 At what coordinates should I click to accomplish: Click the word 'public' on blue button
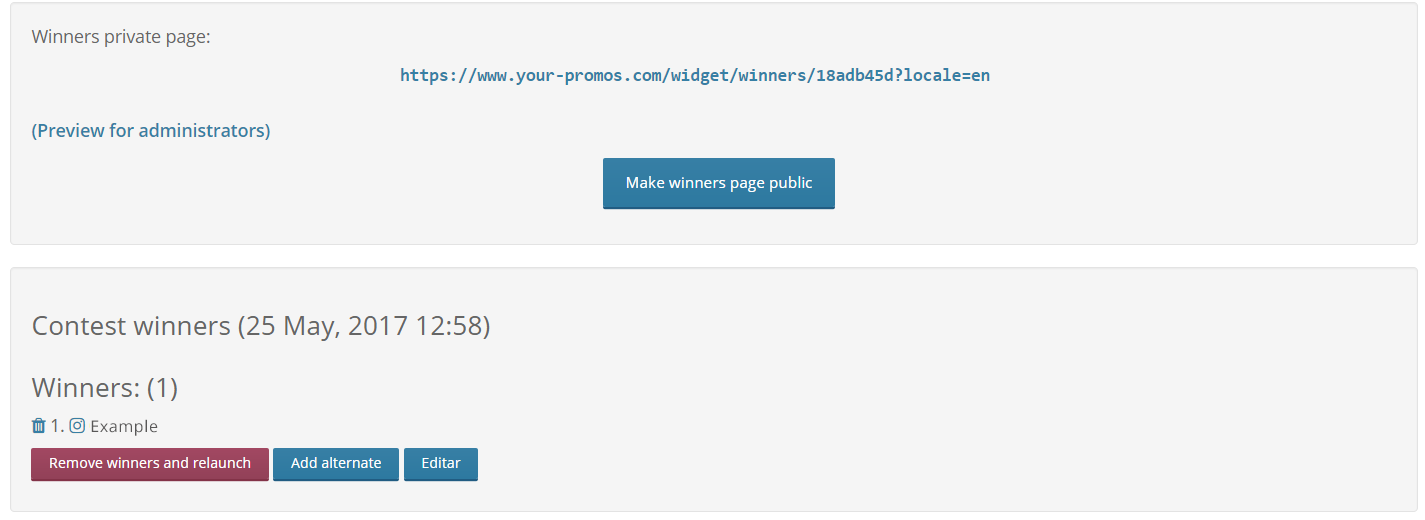[x=792, y=183]
